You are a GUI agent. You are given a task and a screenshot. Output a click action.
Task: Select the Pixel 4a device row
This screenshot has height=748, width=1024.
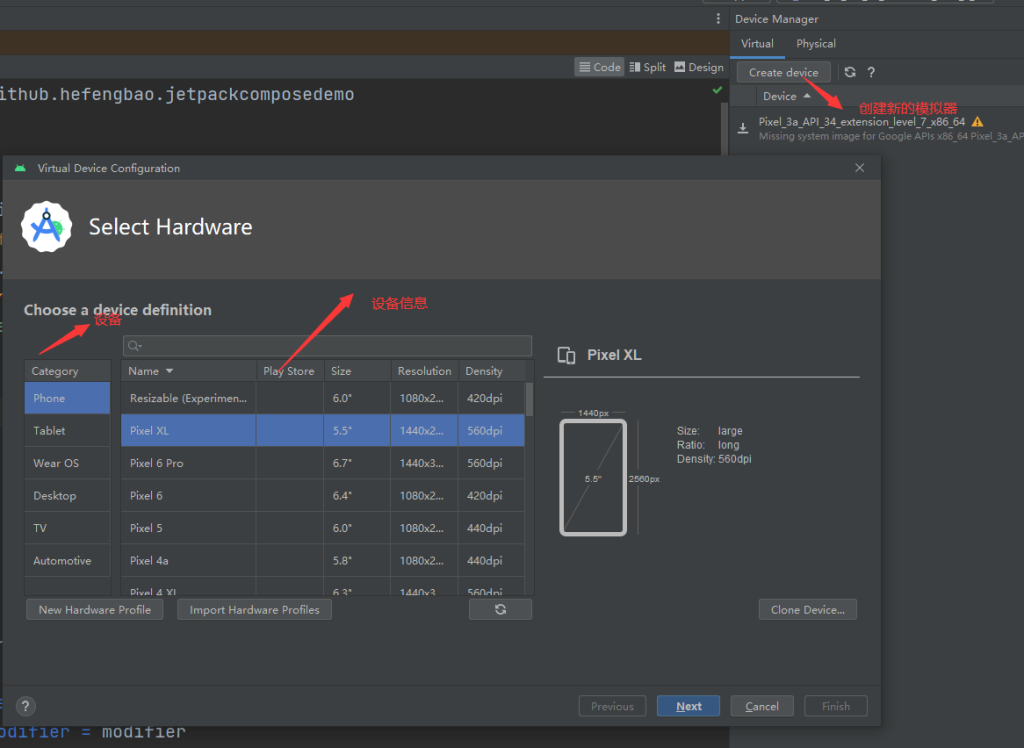(x=323, y=561)
